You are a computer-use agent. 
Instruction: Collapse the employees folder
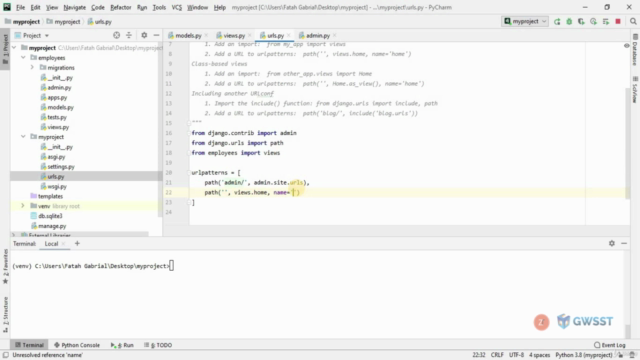pos(23,58)
